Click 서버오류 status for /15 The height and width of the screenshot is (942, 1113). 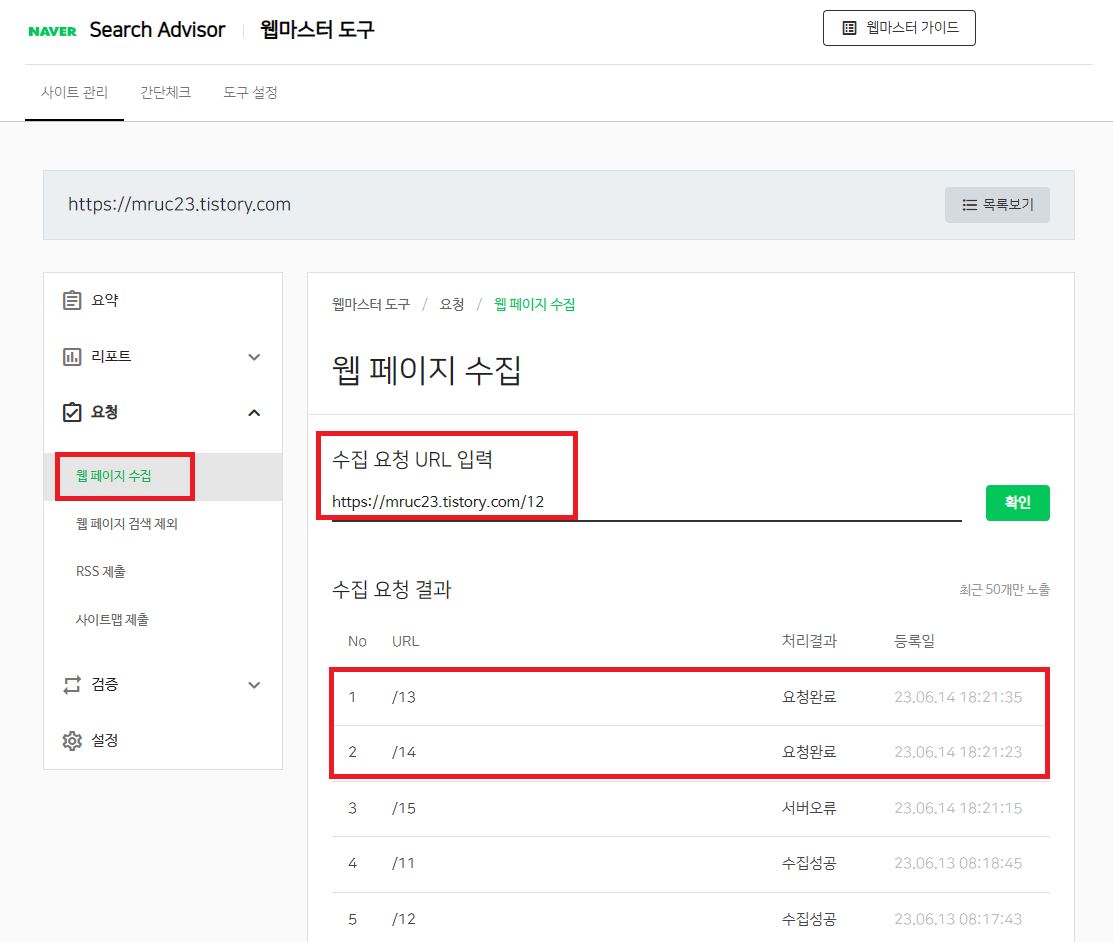tap(809, 808)
